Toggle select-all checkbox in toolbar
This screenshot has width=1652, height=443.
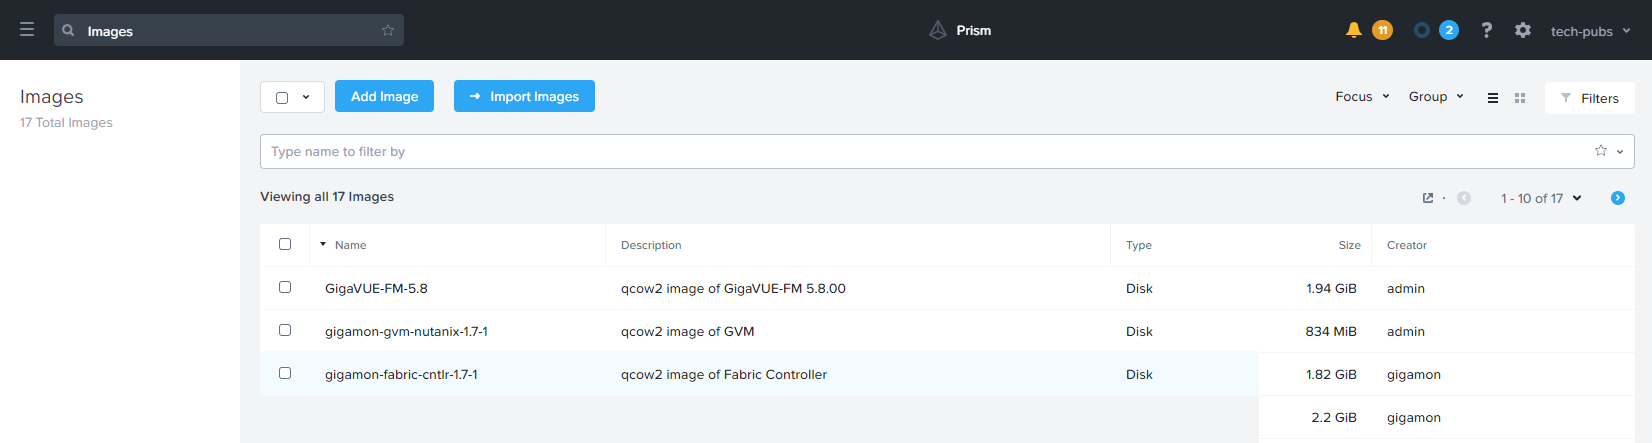282,97
